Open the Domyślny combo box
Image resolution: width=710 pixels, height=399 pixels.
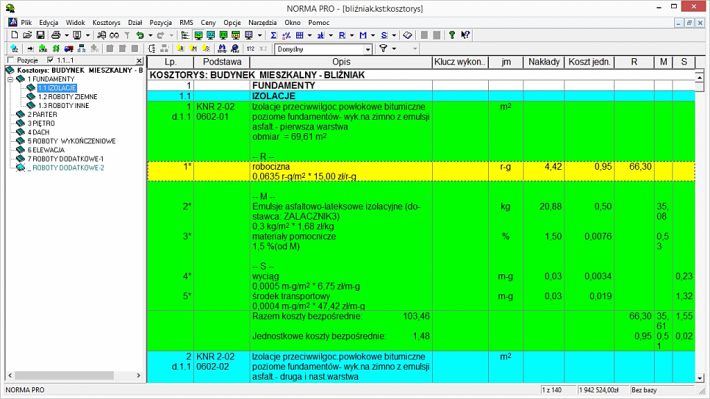click(324, 49)
